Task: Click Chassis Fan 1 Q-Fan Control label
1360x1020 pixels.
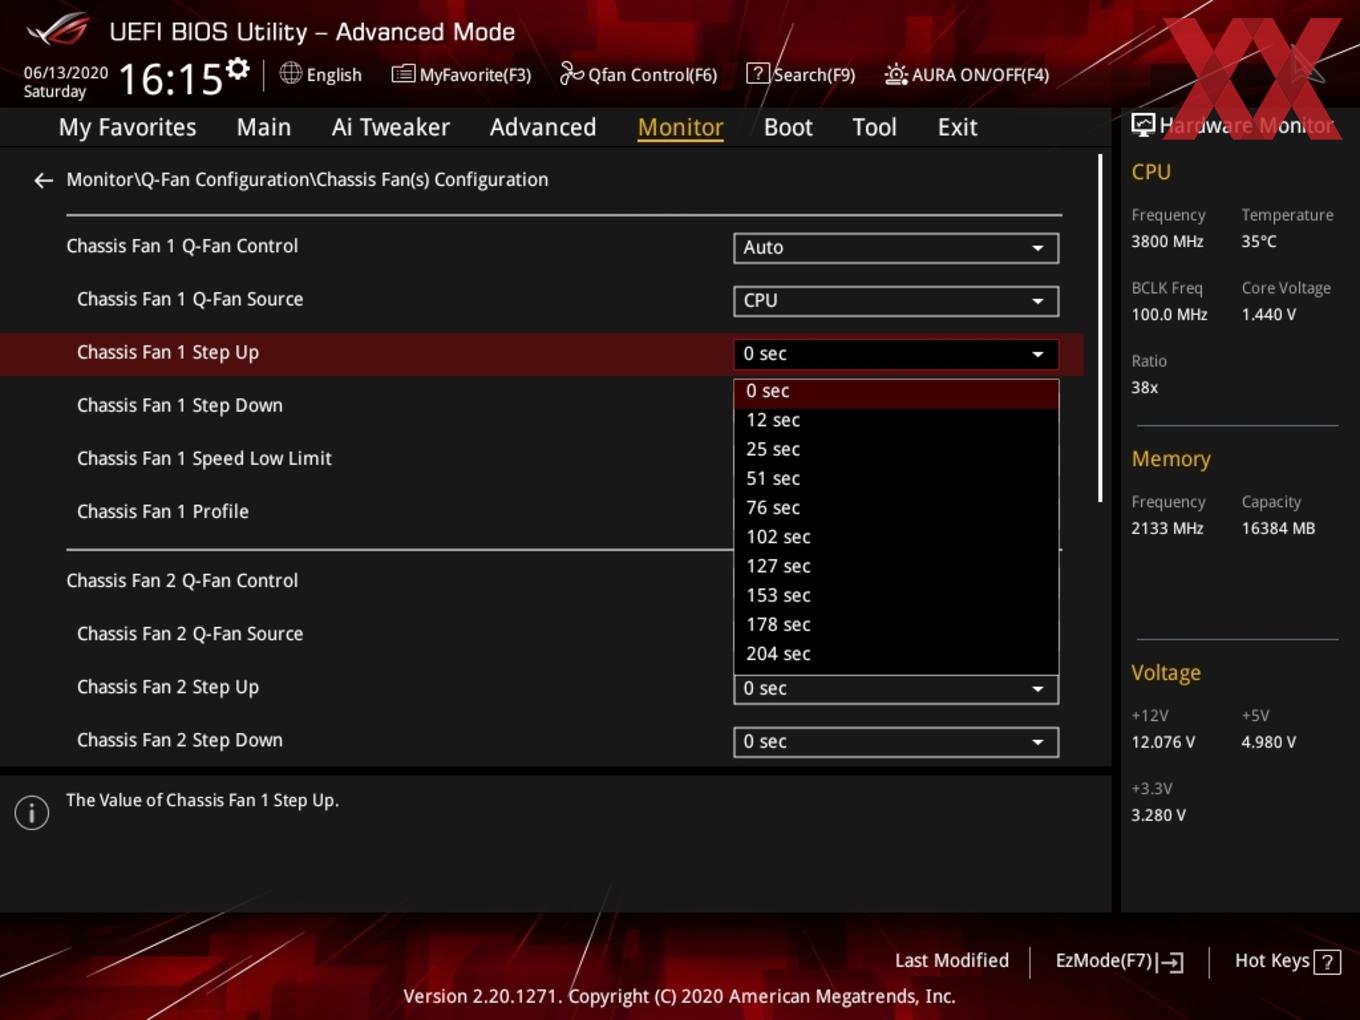Action: point(182,246)
